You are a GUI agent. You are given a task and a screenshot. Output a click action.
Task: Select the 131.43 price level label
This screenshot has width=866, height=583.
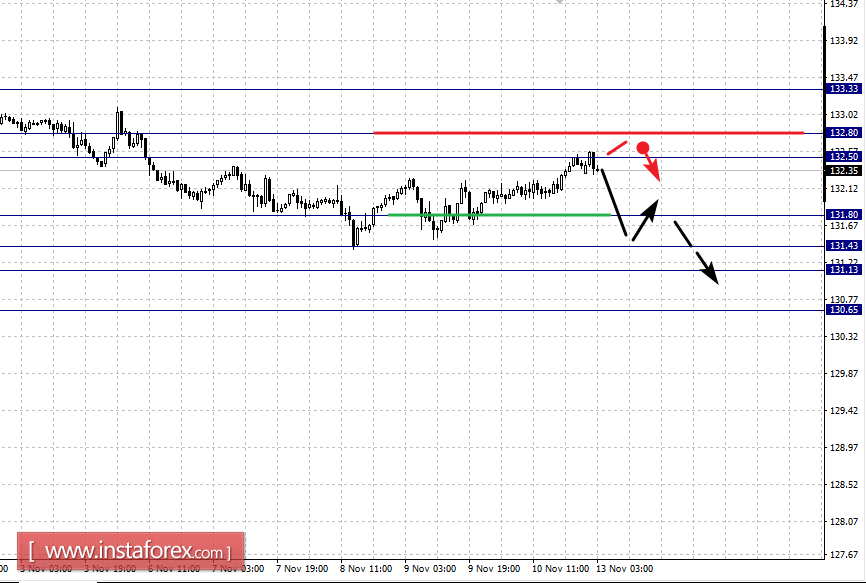[844, 246]
